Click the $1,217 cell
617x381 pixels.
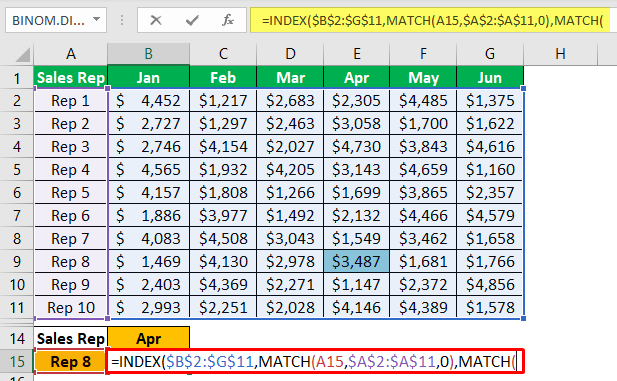223,101
